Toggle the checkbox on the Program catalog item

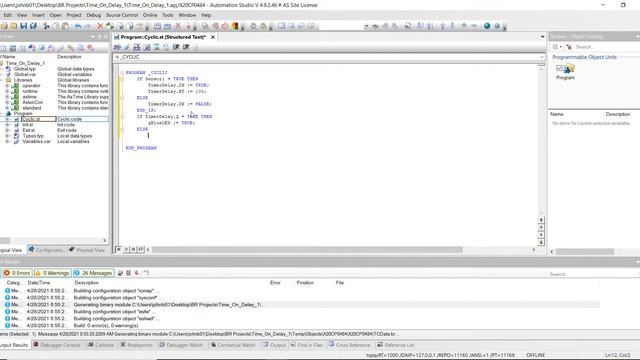(x=559, y=68)
